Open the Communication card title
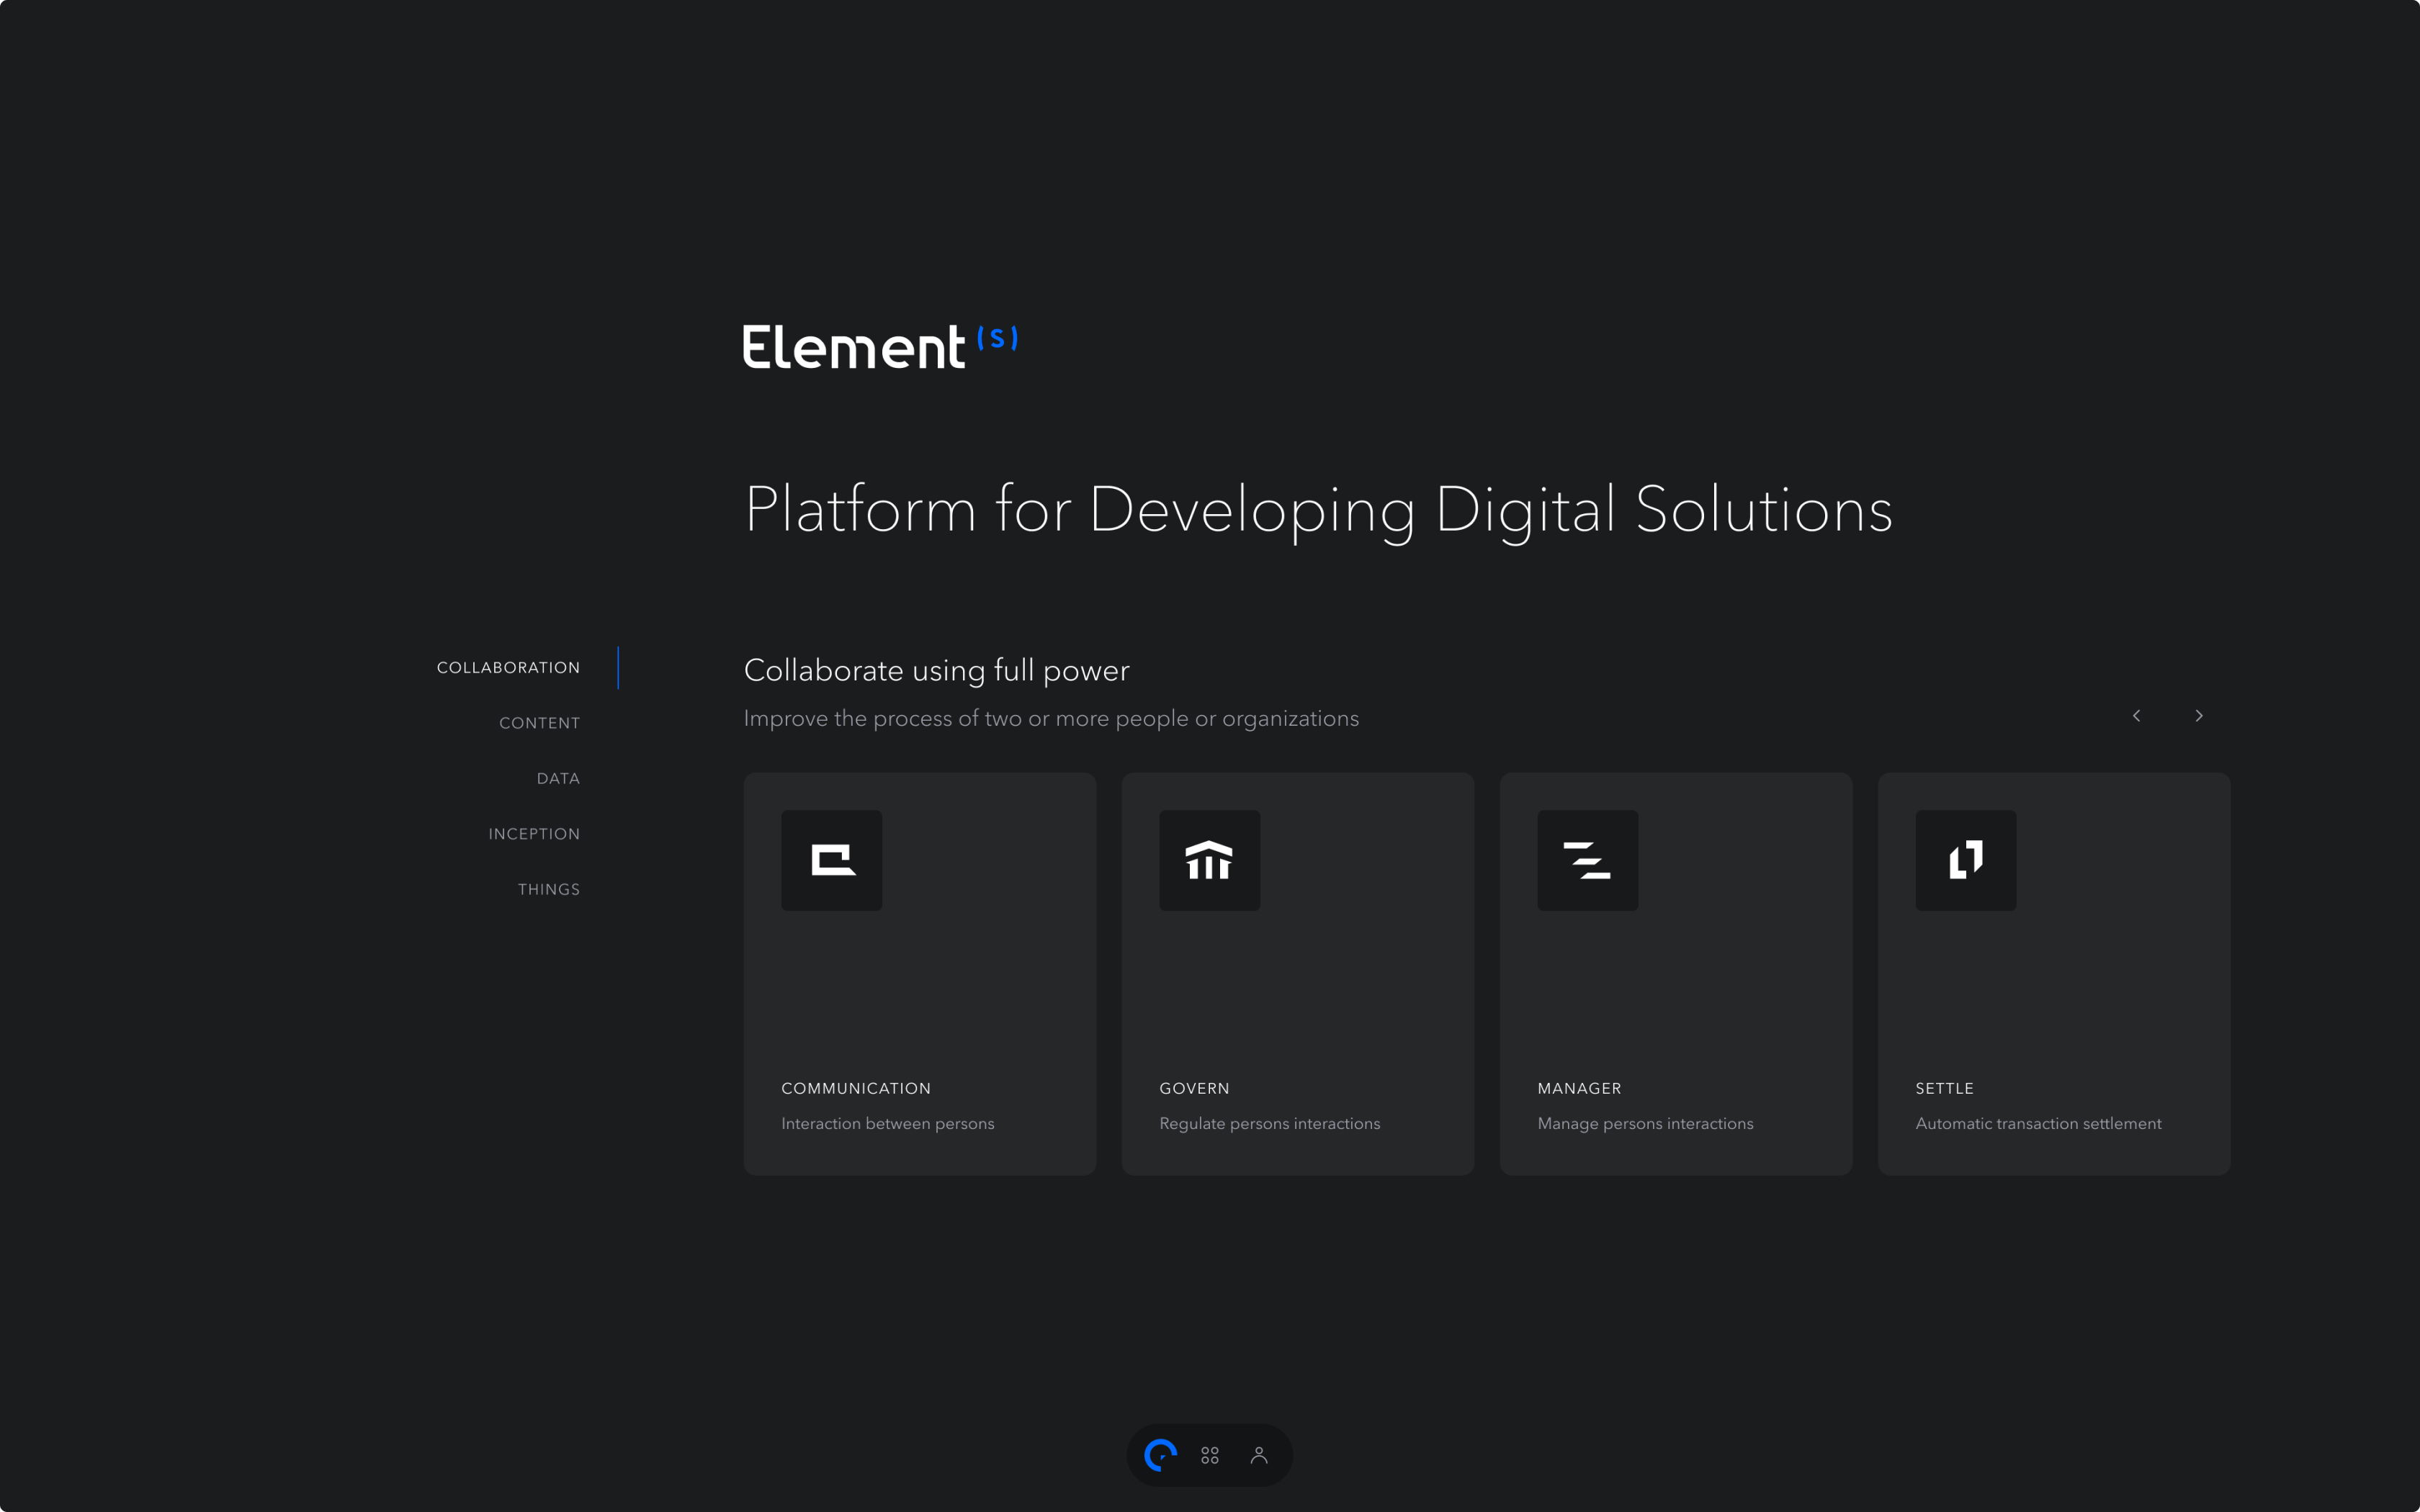Viewport: 2420px width, 1512px height. tap(856, 1088)
